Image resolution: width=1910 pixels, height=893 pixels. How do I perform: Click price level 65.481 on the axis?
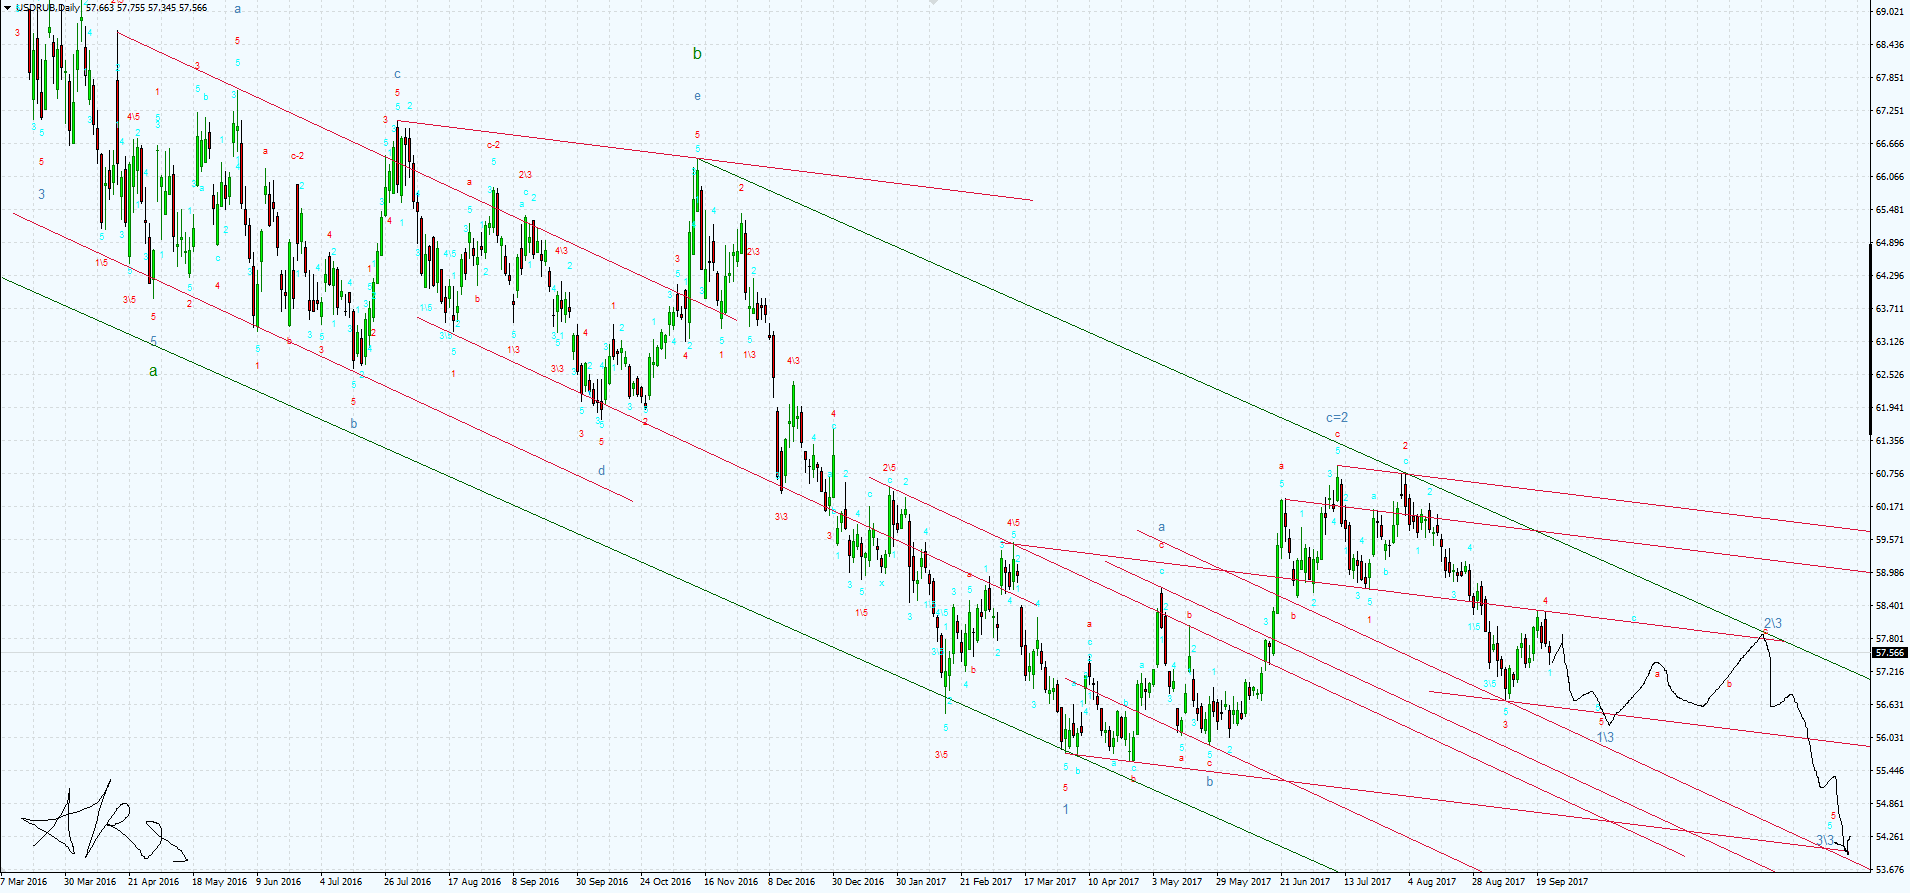(1889, 210)
